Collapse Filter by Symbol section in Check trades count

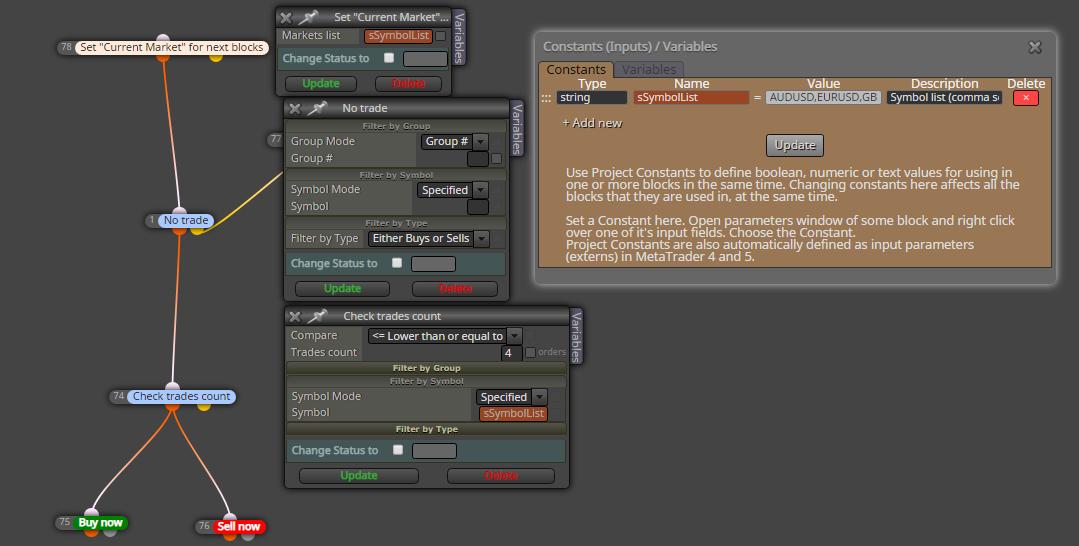tap(427, 381)
